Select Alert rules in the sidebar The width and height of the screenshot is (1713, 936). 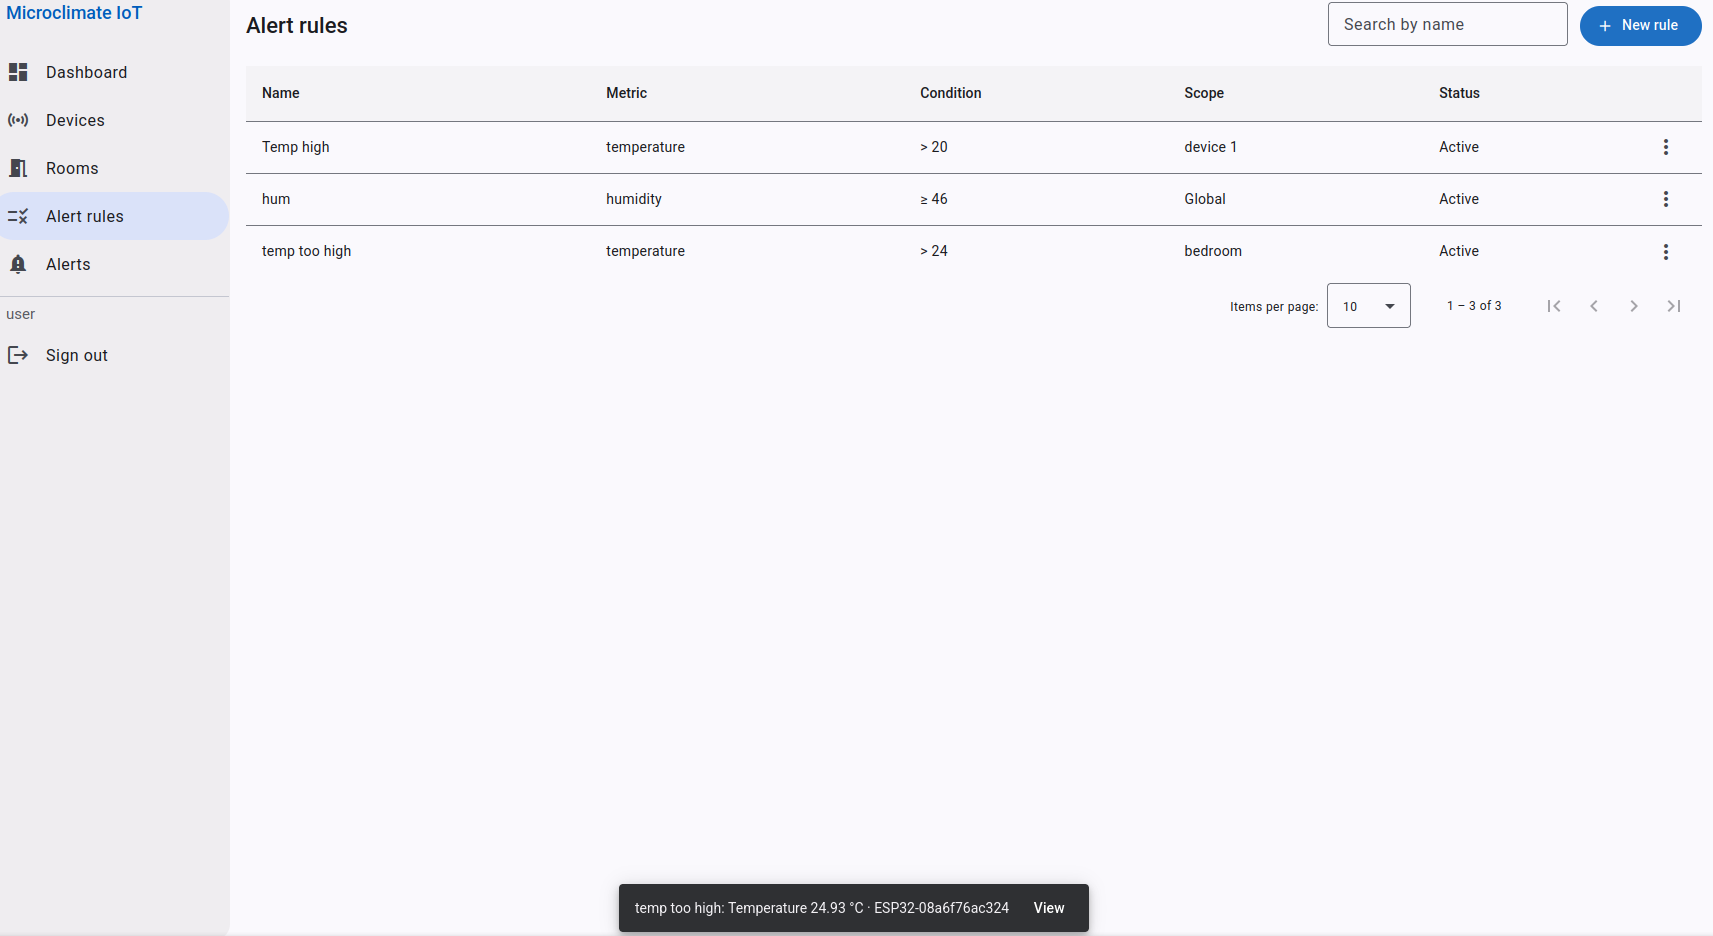point(114,216)
